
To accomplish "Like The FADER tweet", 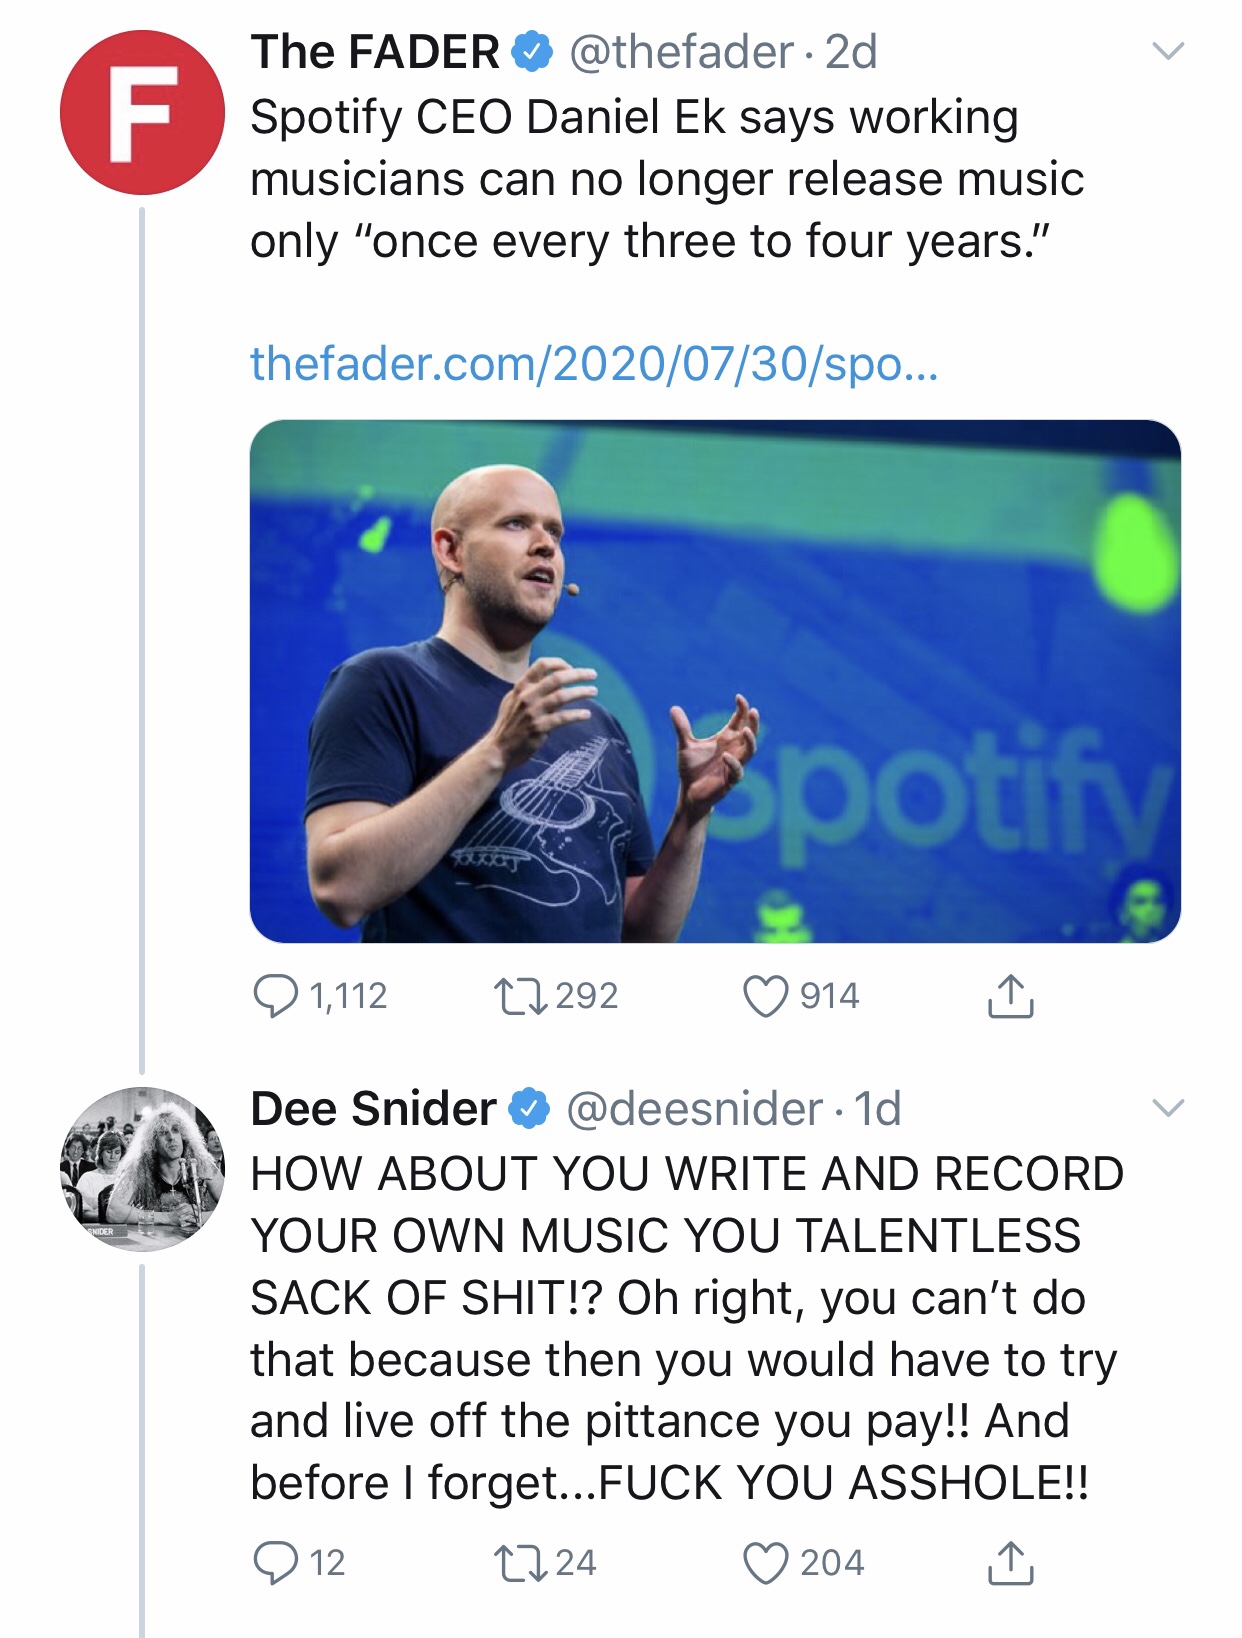I will click(x=766, y=996).
